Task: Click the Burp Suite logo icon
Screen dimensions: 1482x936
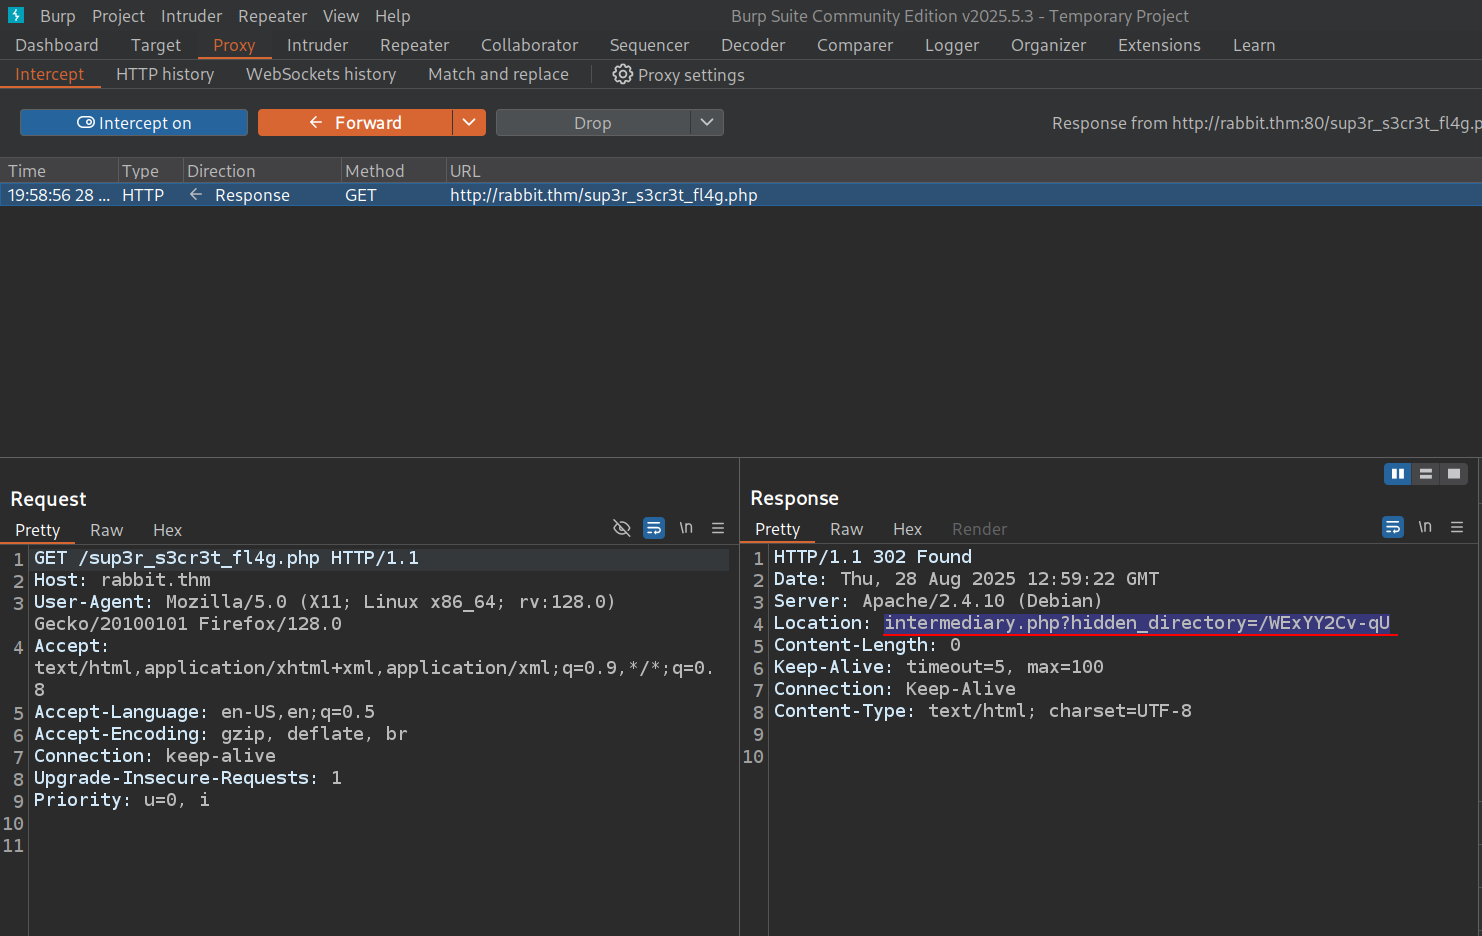Action: pos(16,15)
